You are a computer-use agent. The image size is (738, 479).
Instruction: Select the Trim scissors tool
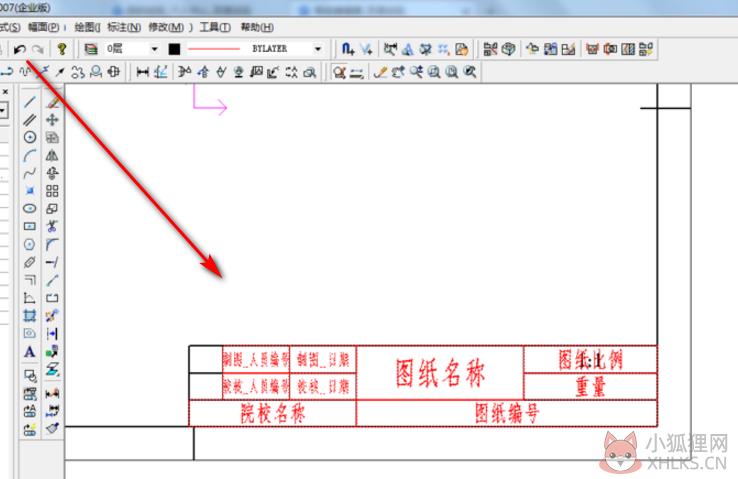click(x=52, y=226)
